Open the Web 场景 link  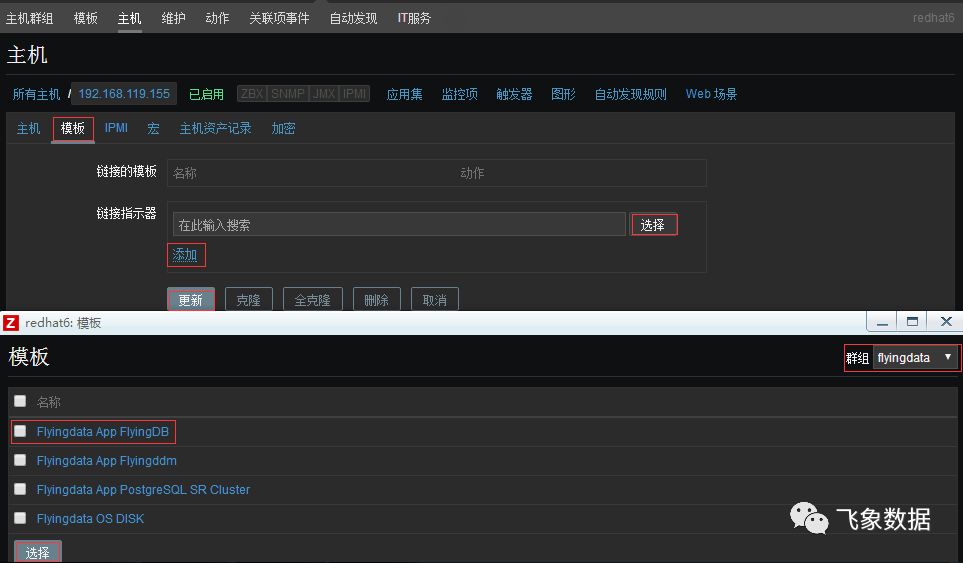click(x=711, y=94)
